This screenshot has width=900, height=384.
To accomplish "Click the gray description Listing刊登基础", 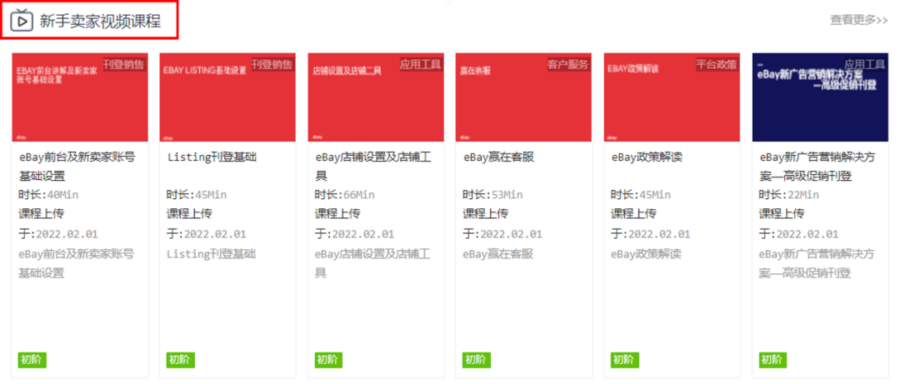I will click(212, 254).
